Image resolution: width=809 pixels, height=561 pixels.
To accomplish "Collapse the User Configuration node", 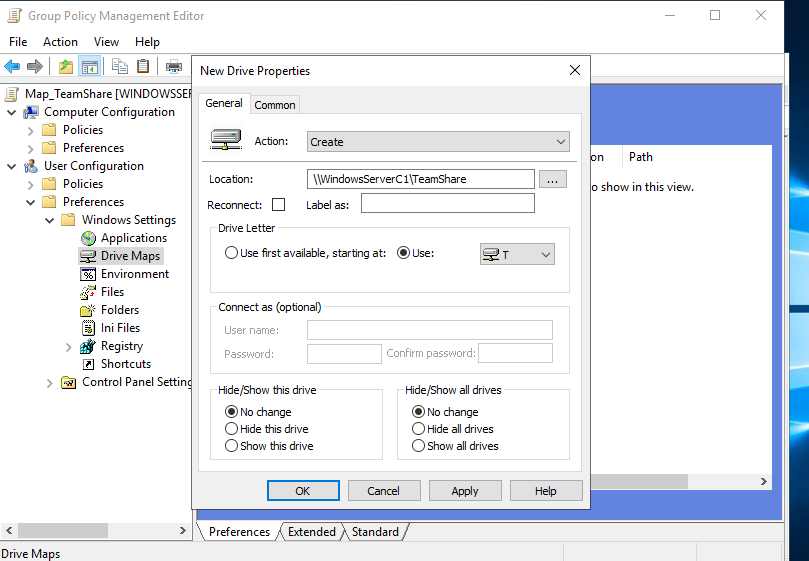I will [11, 166].
